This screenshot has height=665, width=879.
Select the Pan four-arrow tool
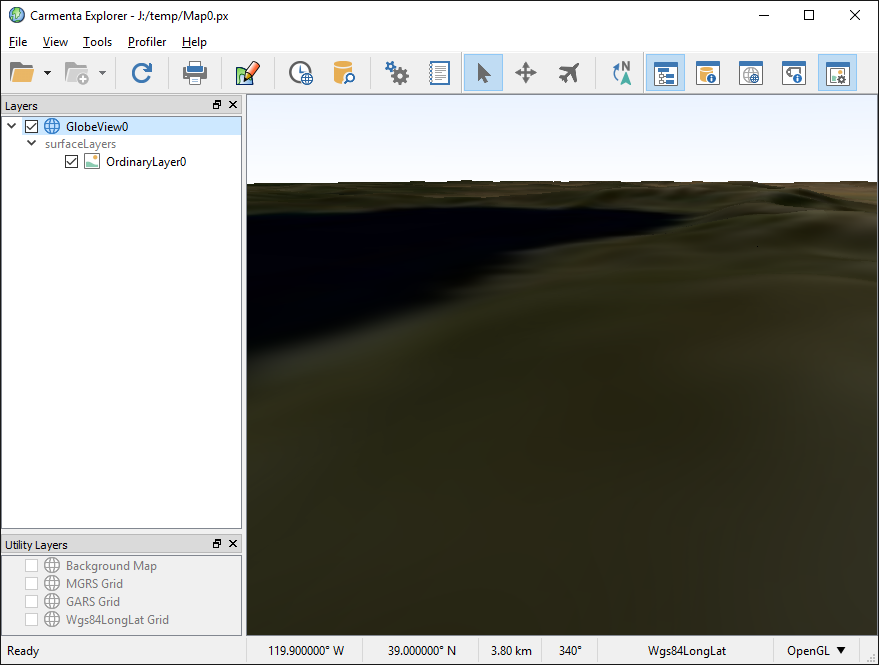click(x=525, y=73)
